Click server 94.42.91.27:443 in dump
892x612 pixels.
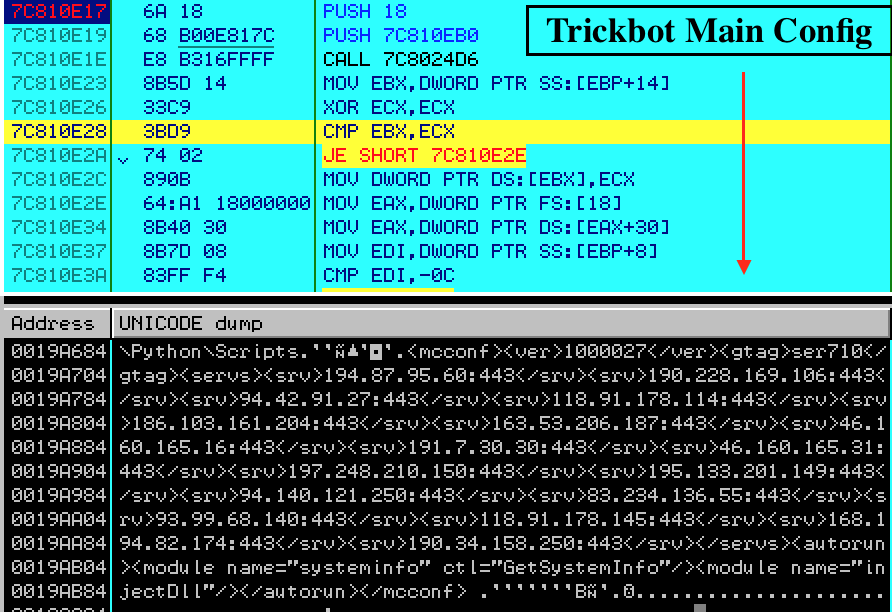pos(329,399)
